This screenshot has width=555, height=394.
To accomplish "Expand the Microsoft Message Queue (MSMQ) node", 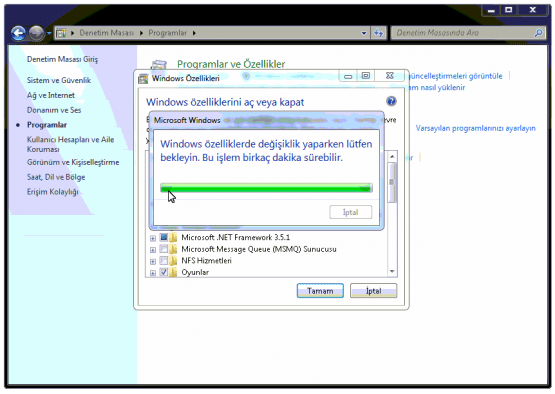I will (x=153, y=250).
